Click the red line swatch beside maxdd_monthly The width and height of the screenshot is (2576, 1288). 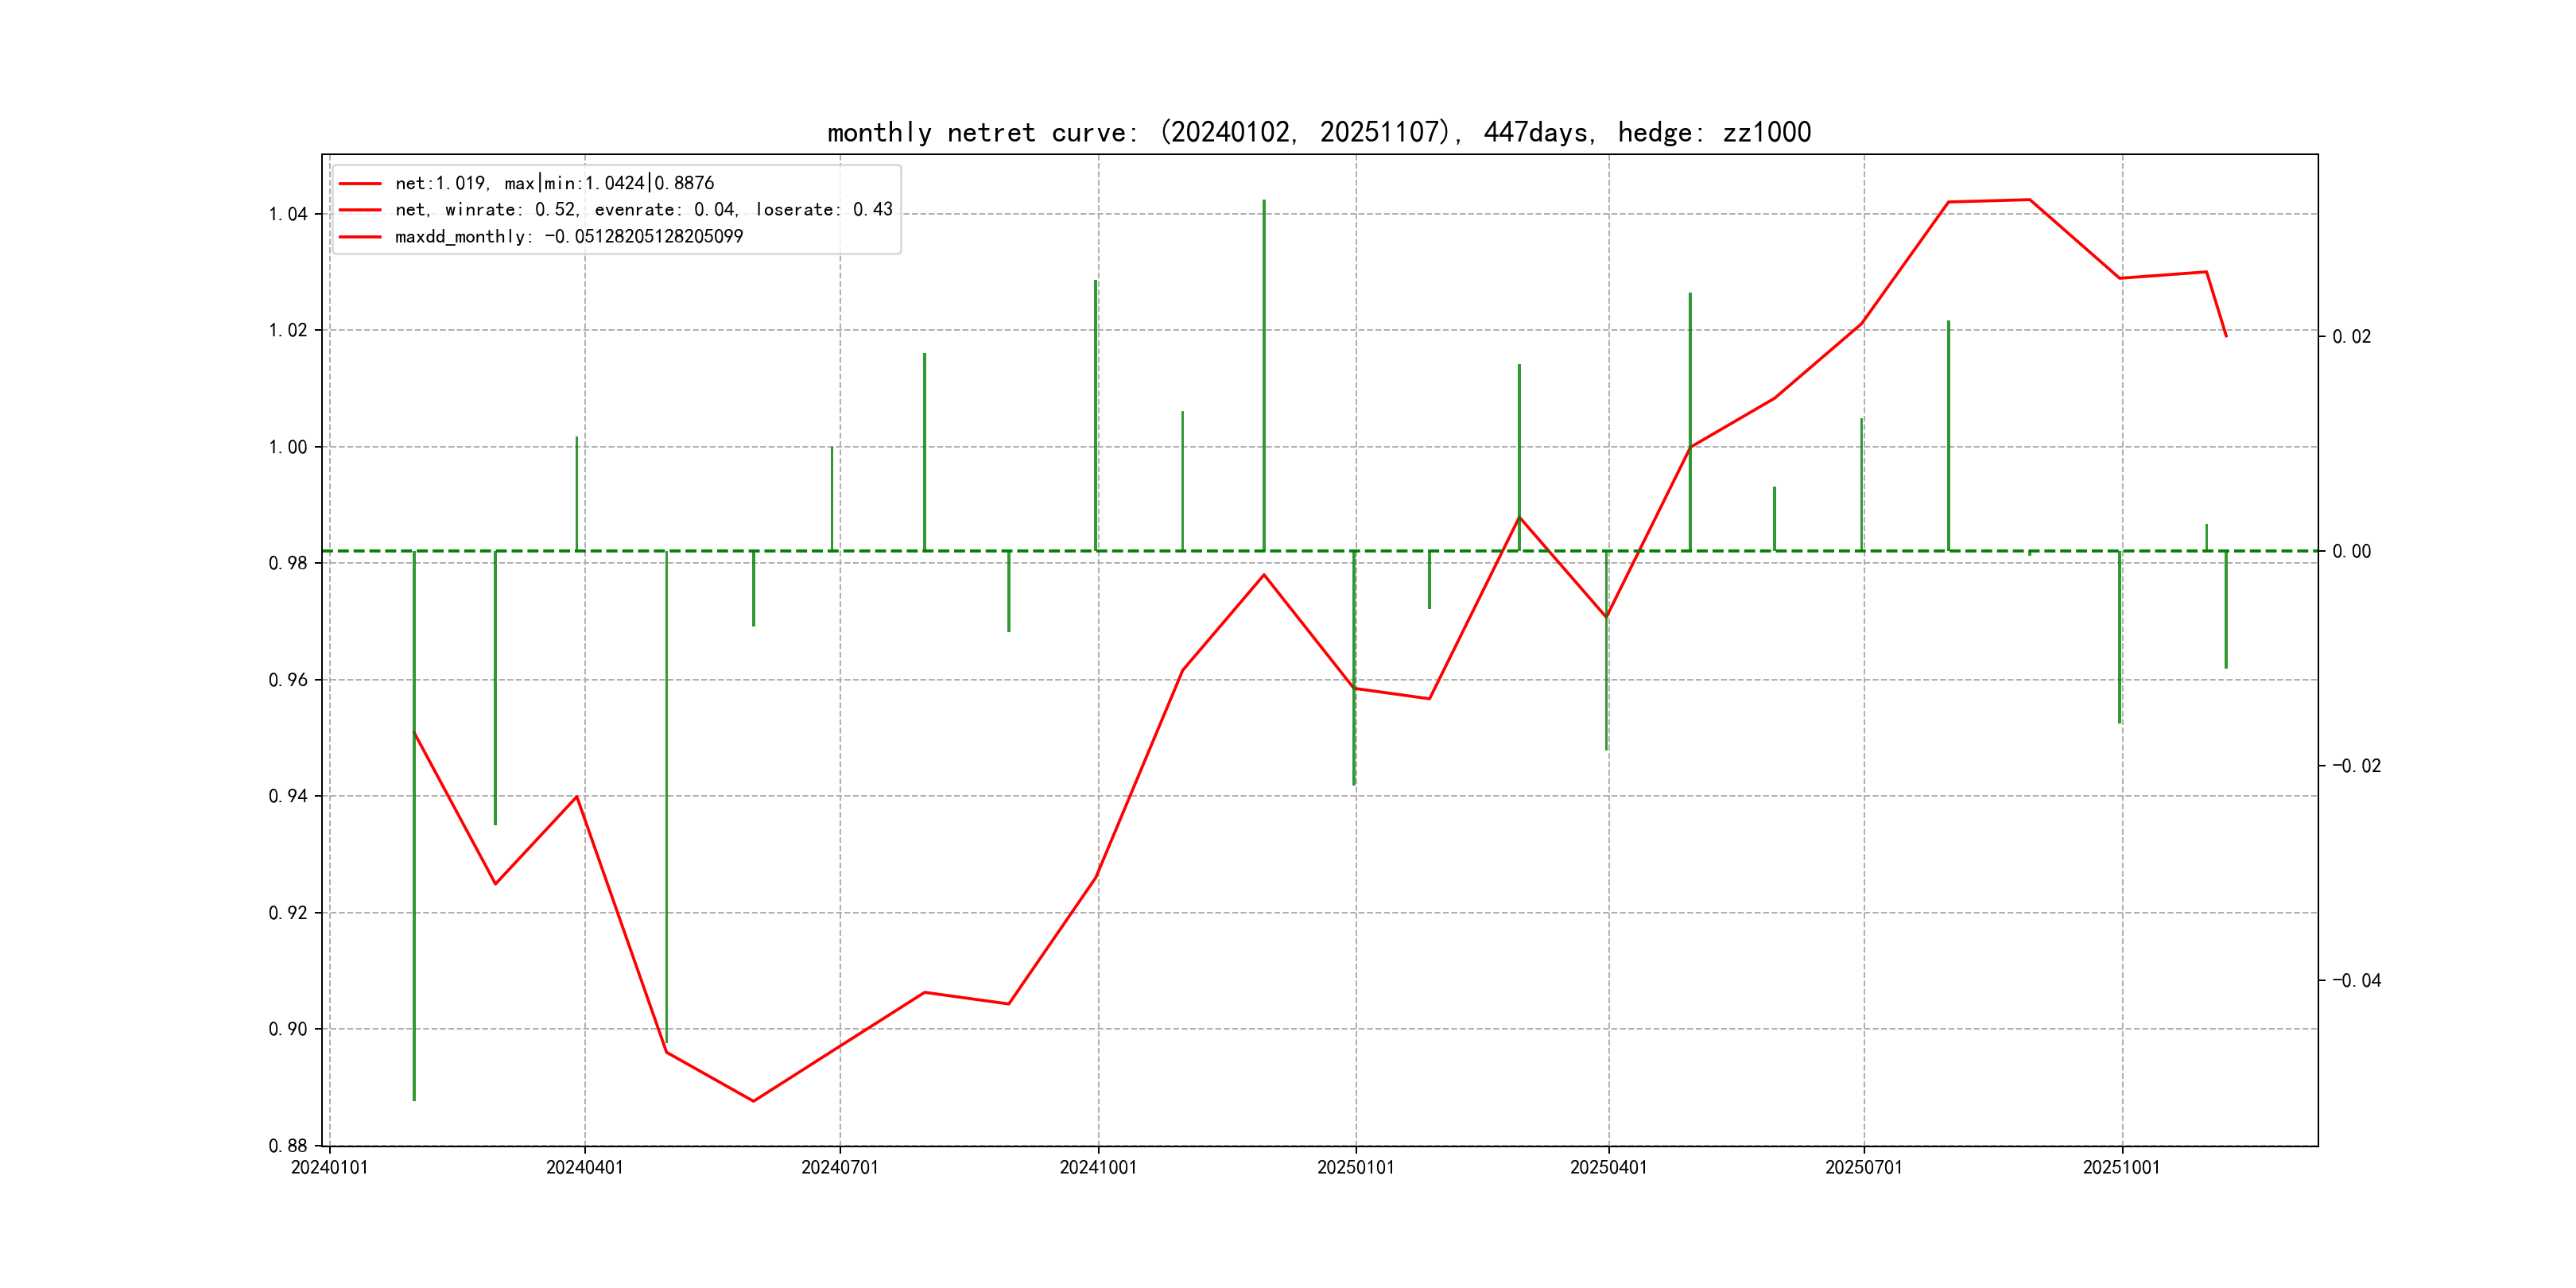[x=360, y=237]
